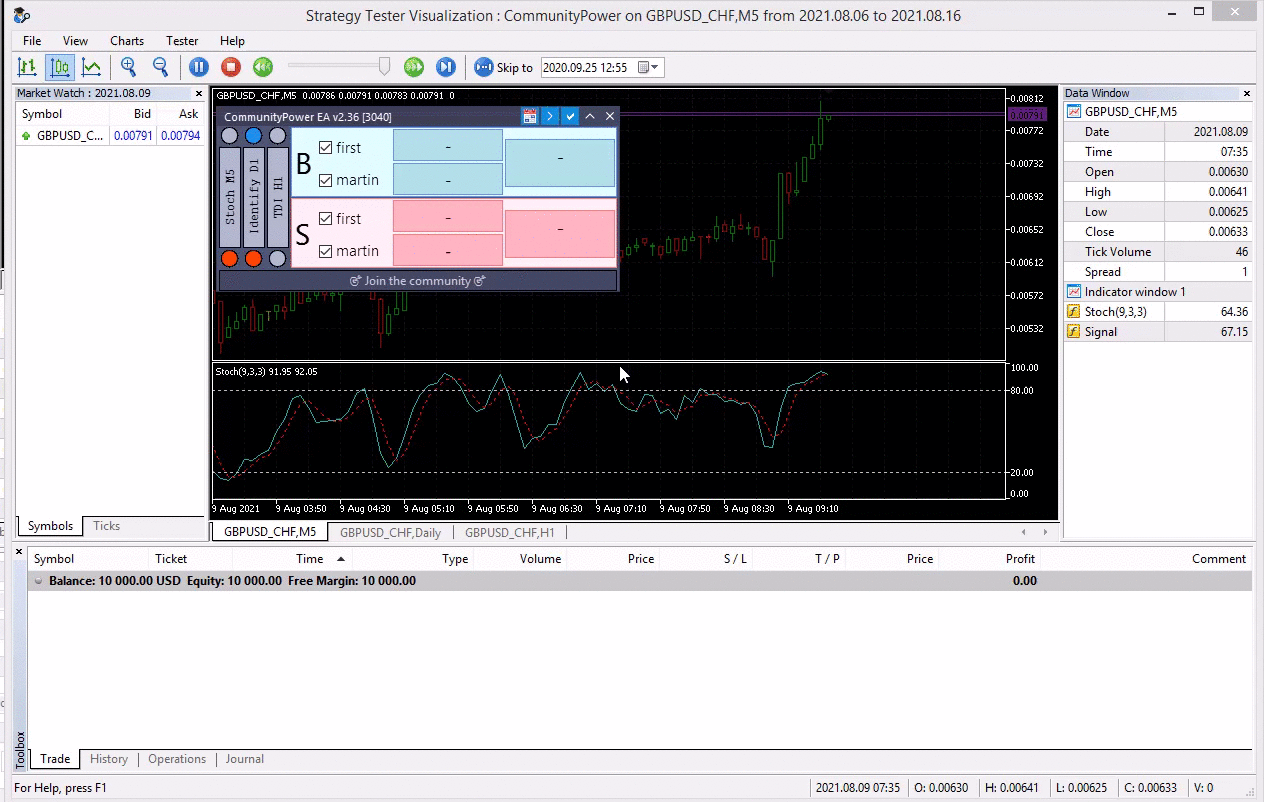Viewport: 1264px width, 802px height.
Task: Switch to the History tab in Toolbox
Action: tap(109, 759)
